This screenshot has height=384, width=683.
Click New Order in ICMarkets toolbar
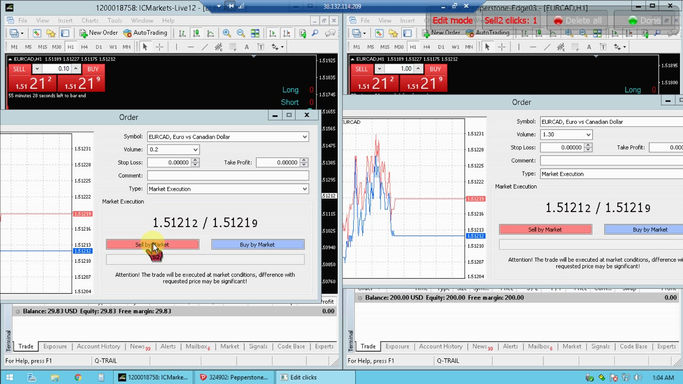(x=98, y=33)
